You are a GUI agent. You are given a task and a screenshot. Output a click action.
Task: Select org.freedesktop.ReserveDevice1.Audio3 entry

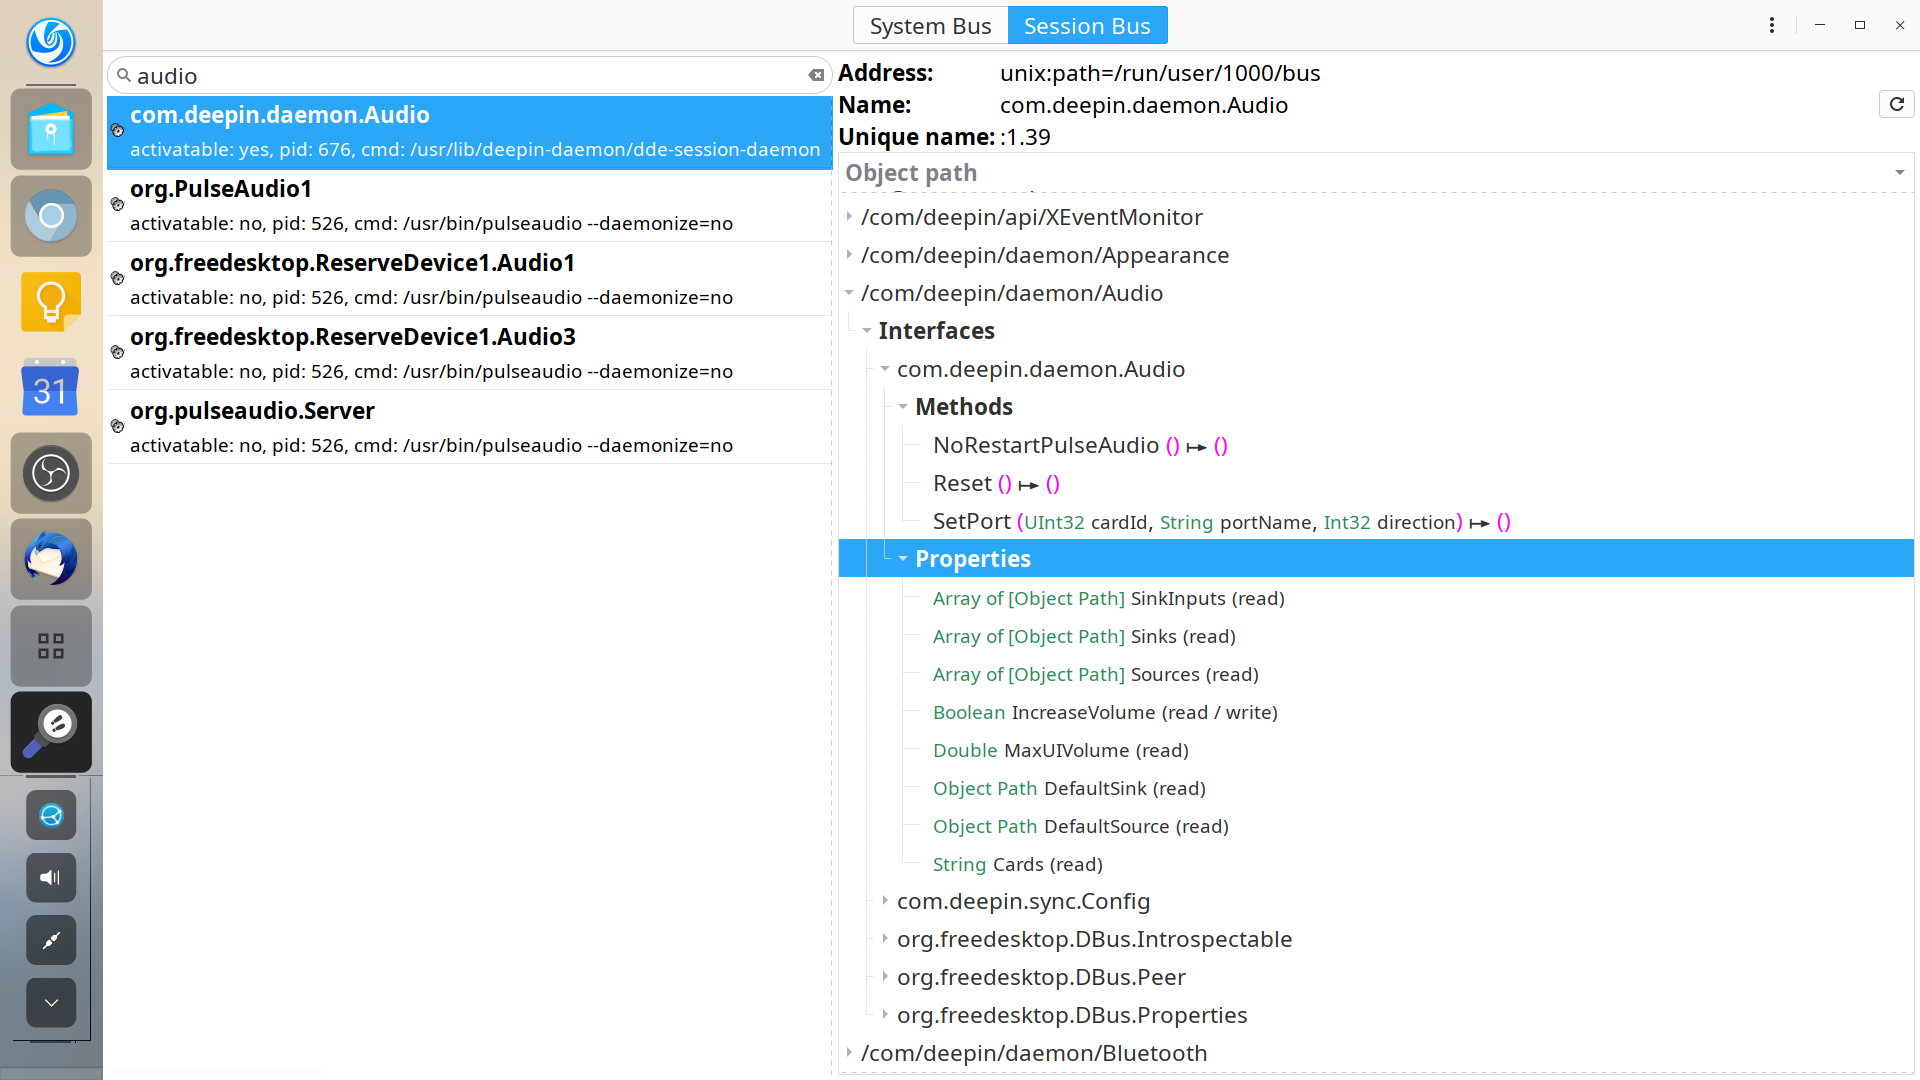pos(470,353)
